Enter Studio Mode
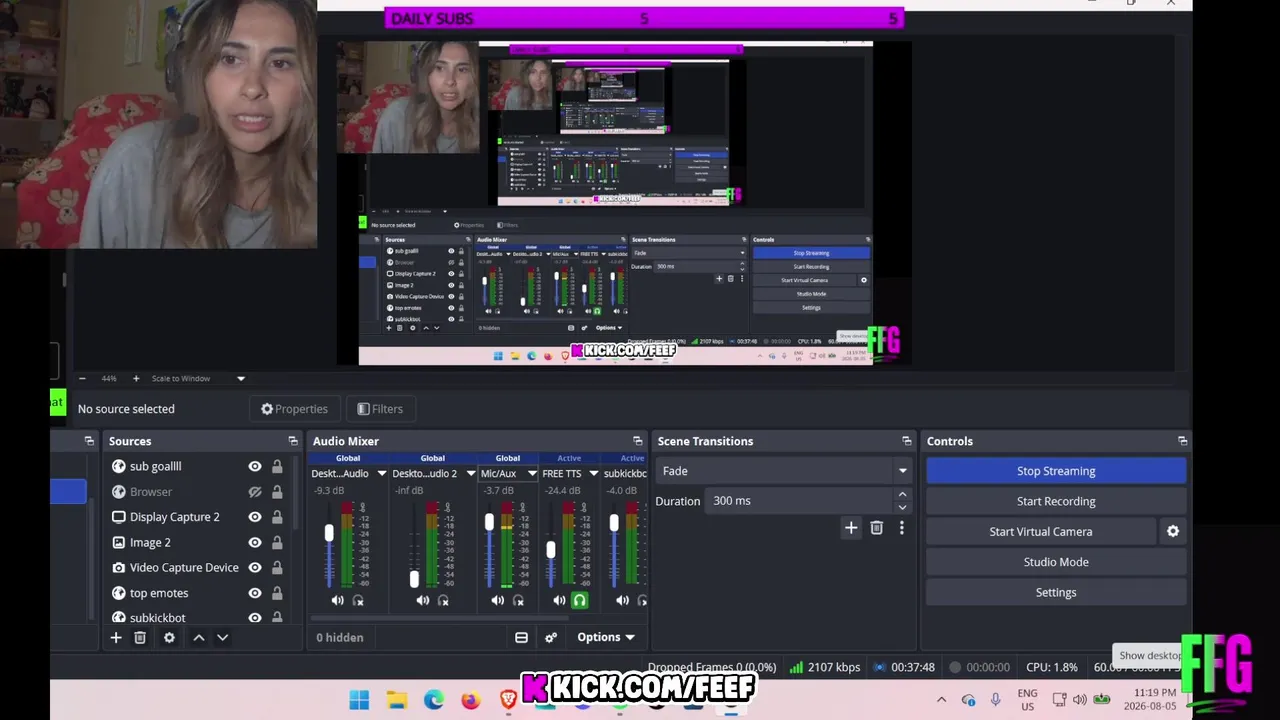This screenshot has height=720, width=1280. [1056, 562]
